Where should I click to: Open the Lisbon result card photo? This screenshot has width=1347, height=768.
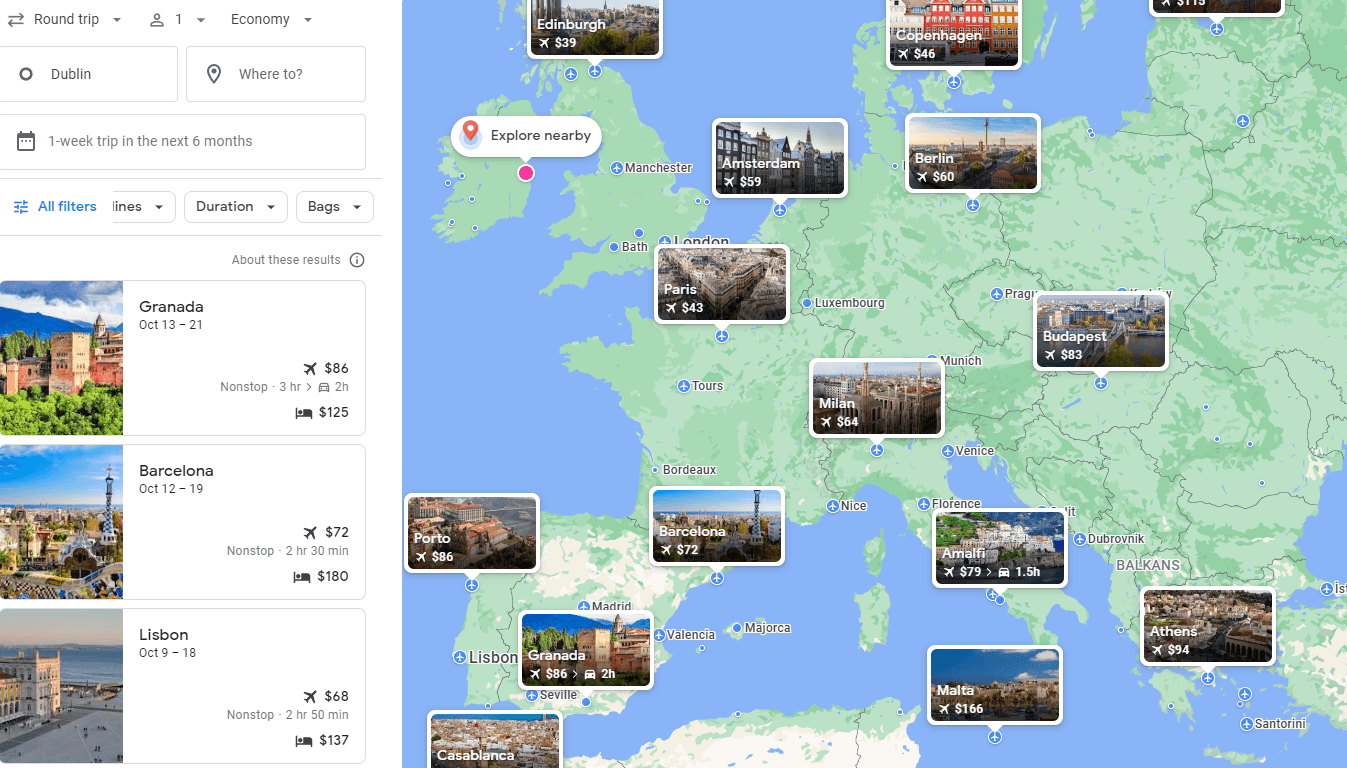point(61,686)
